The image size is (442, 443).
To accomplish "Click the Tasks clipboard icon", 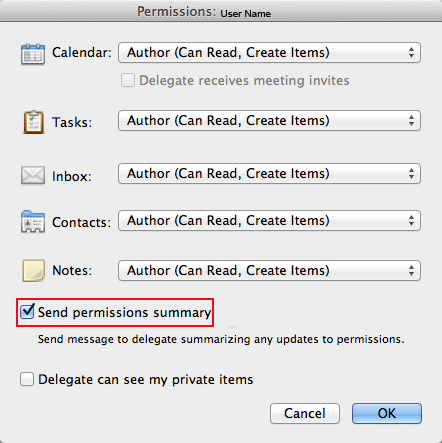I will (x=33, y=122).
